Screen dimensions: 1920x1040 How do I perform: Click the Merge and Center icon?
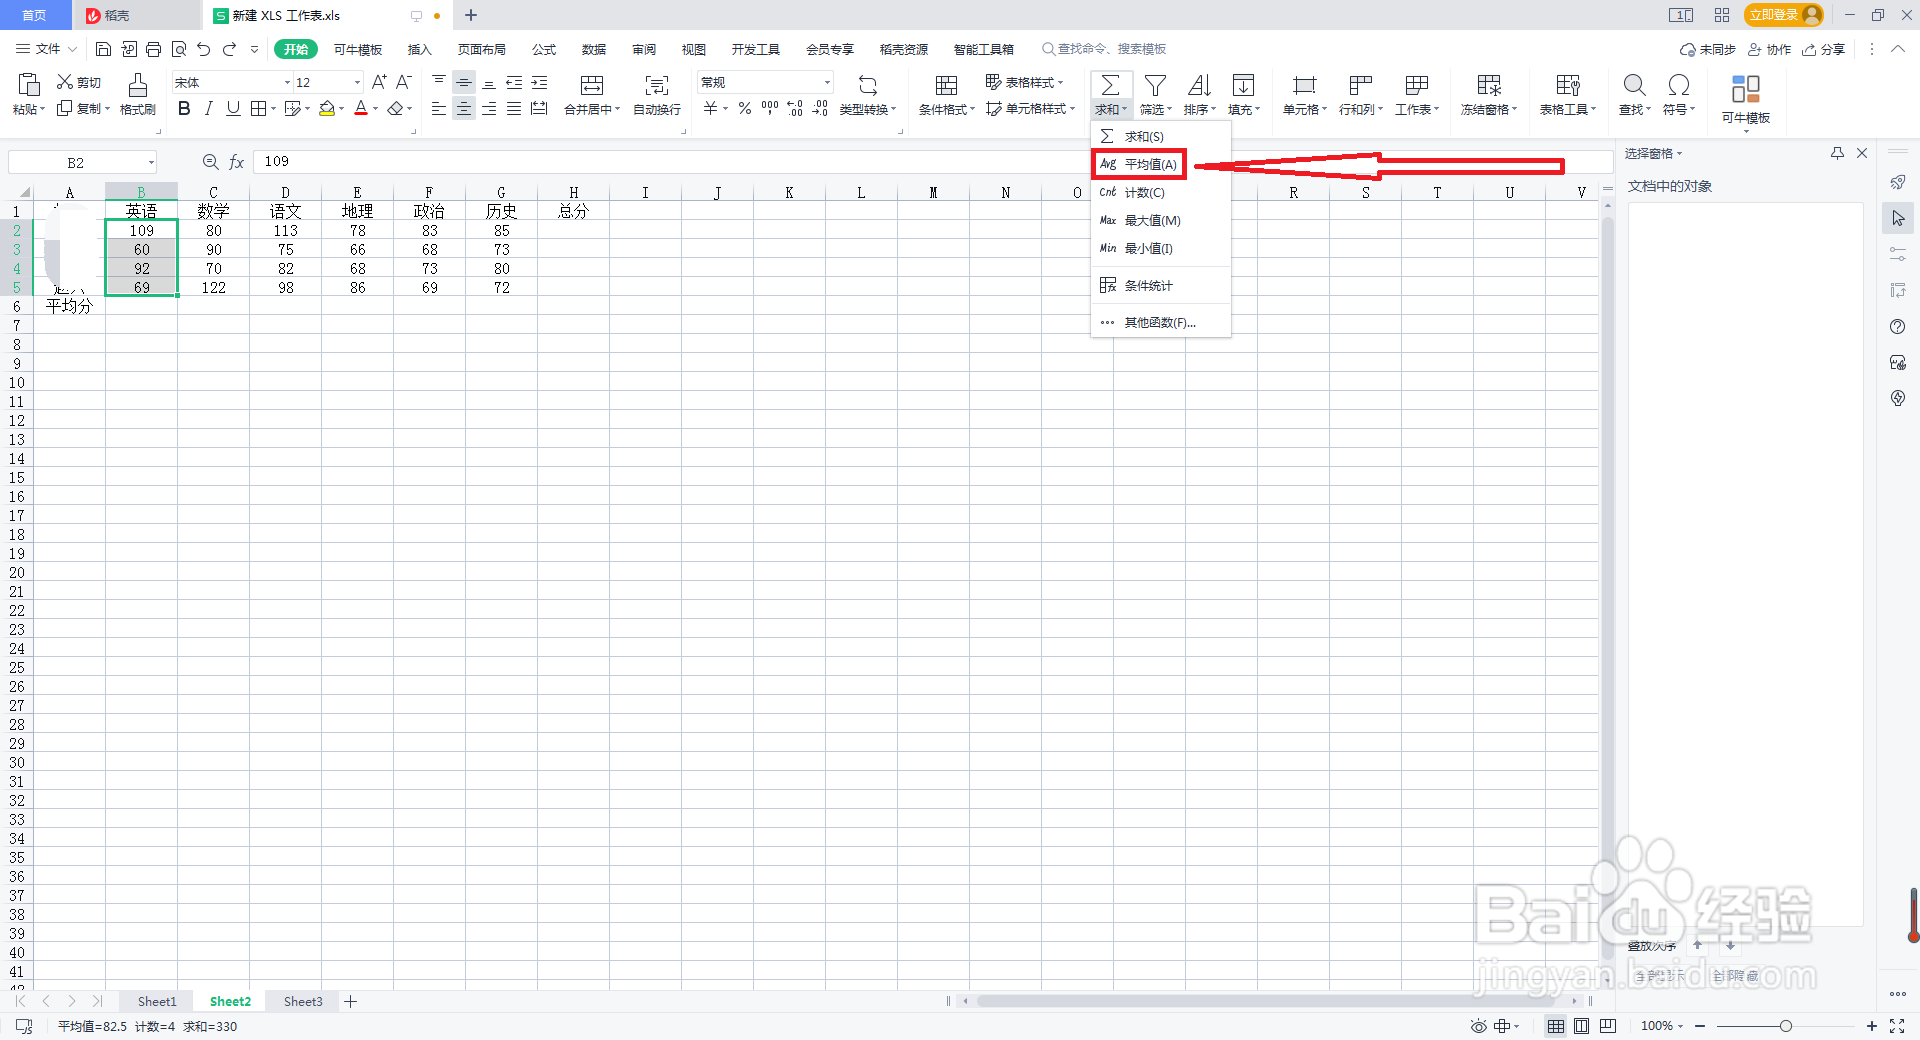pos(592,85)
